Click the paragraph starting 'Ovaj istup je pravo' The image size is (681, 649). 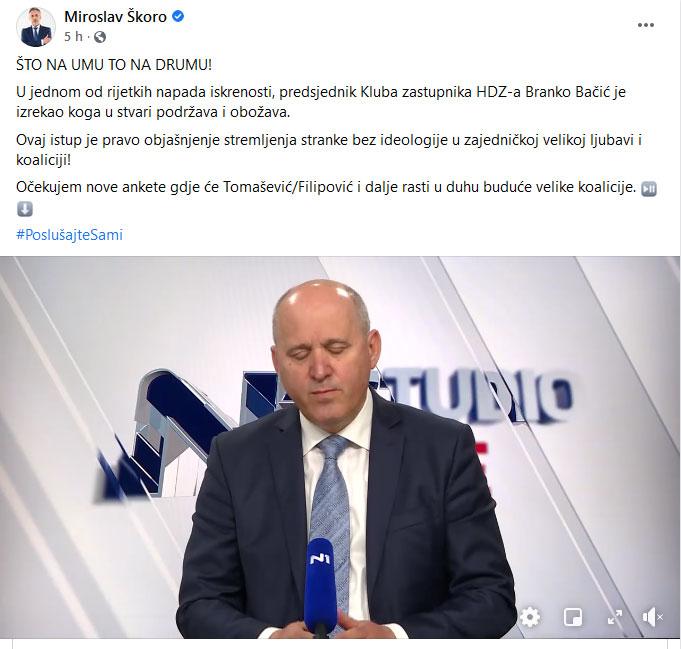coord(329,150)
